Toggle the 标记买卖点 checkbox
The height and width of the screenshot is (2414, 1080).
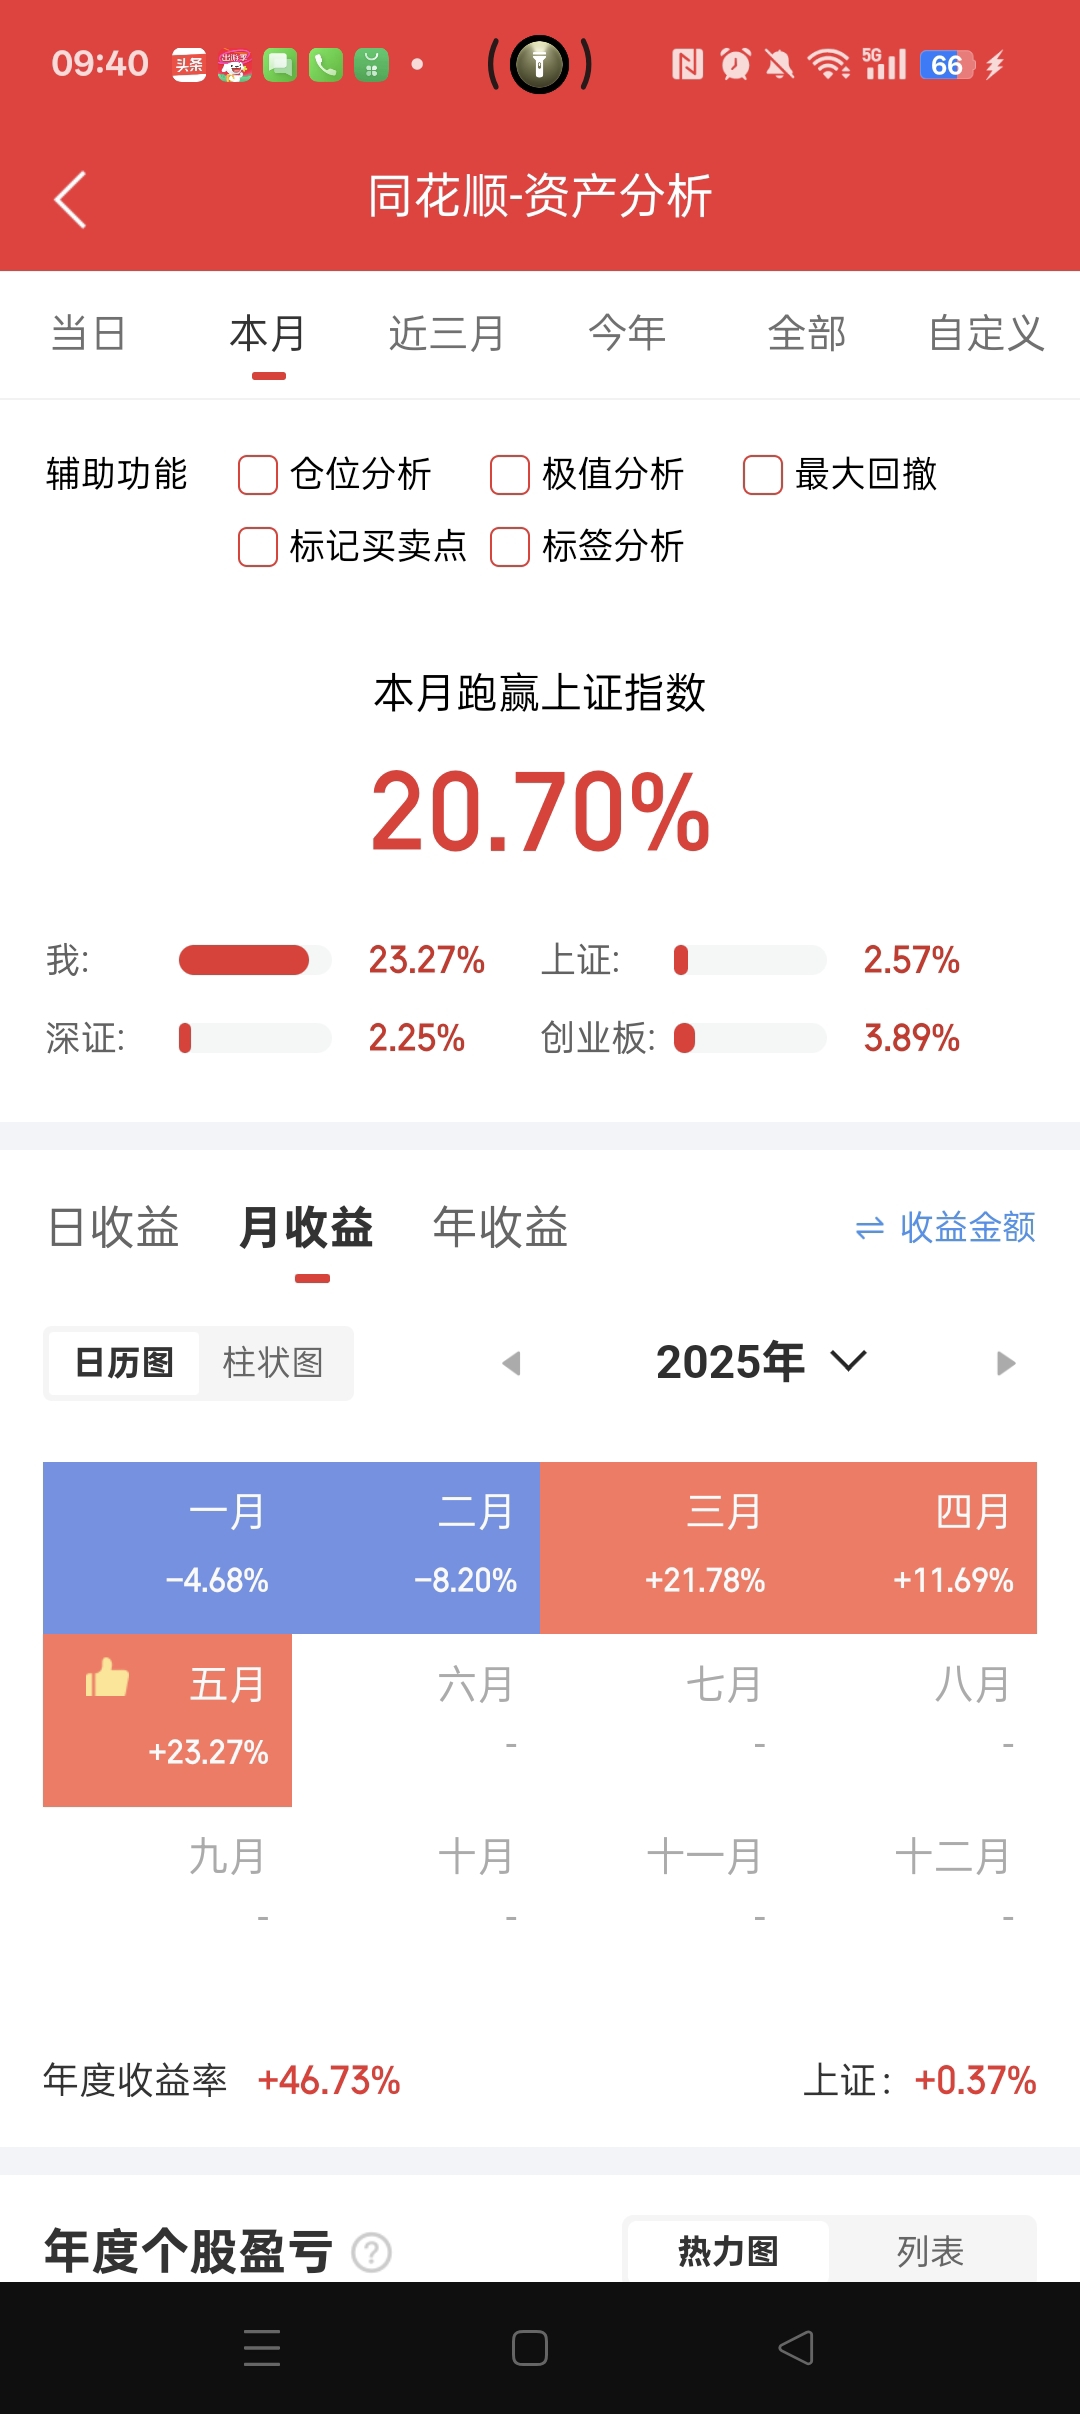(258, 547)
